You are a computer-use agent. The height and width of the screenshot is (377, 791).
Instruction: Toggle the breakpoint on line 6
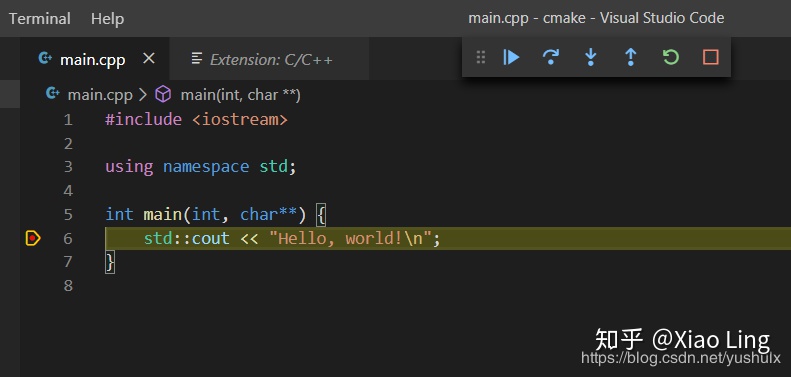pos(33,238)
